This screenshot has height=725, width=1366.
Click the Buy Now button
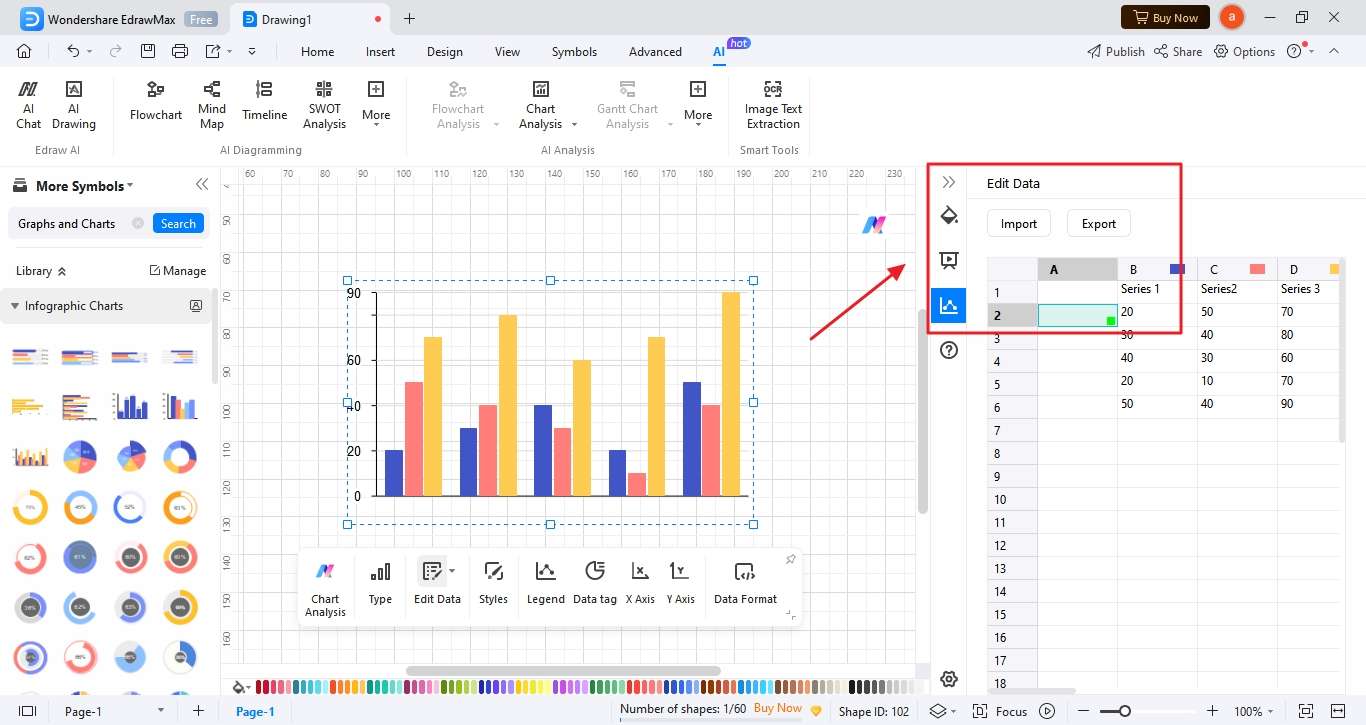(x=1165, y=17)
